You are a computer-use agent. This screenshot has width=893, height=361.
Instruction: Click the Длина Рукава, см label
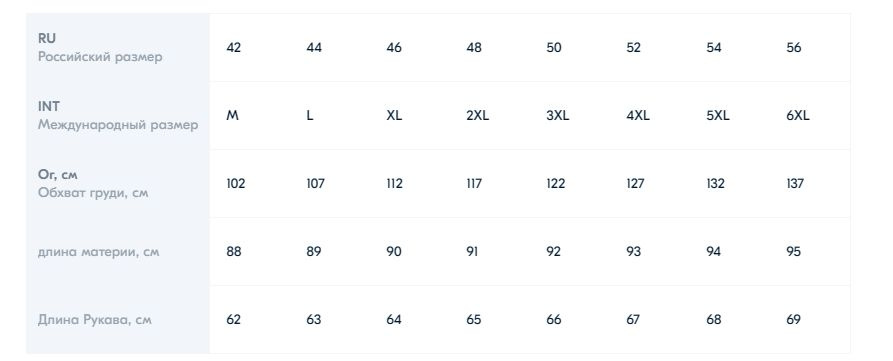[x=95, y=319]
